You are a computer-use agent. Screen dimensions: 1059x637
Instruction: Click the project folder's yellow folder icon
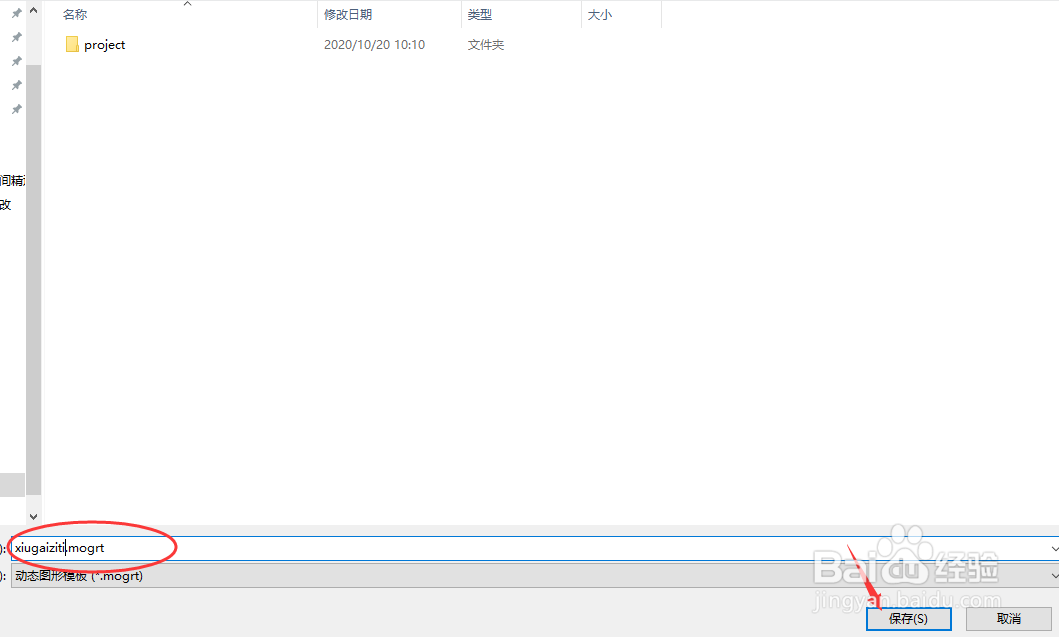pos(72,44)
